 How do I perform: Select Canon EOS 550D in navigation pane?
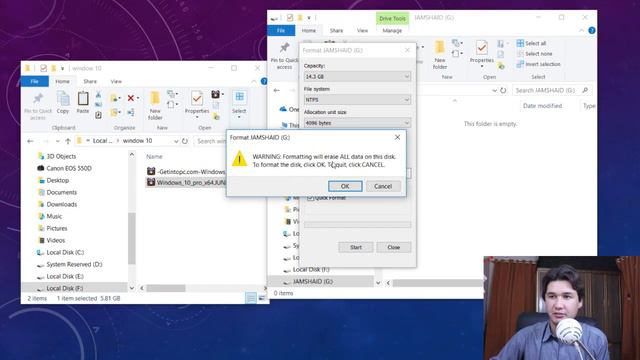pyautogui.click(x=64, y=168)
